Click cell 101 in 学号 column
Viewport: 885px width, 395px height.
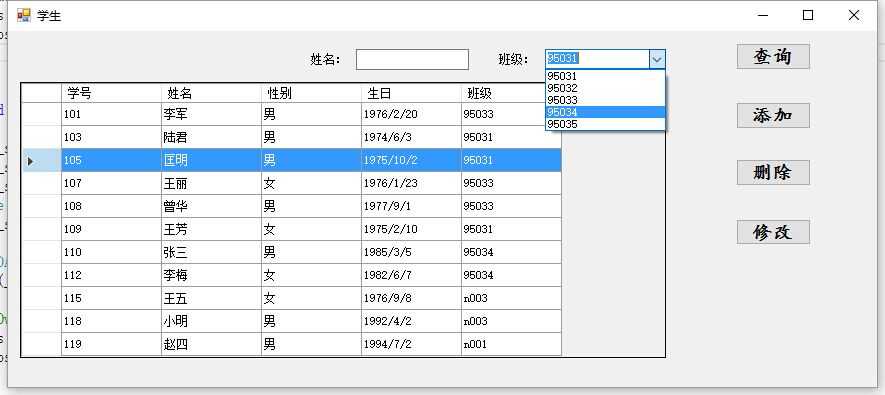(111, 114)
